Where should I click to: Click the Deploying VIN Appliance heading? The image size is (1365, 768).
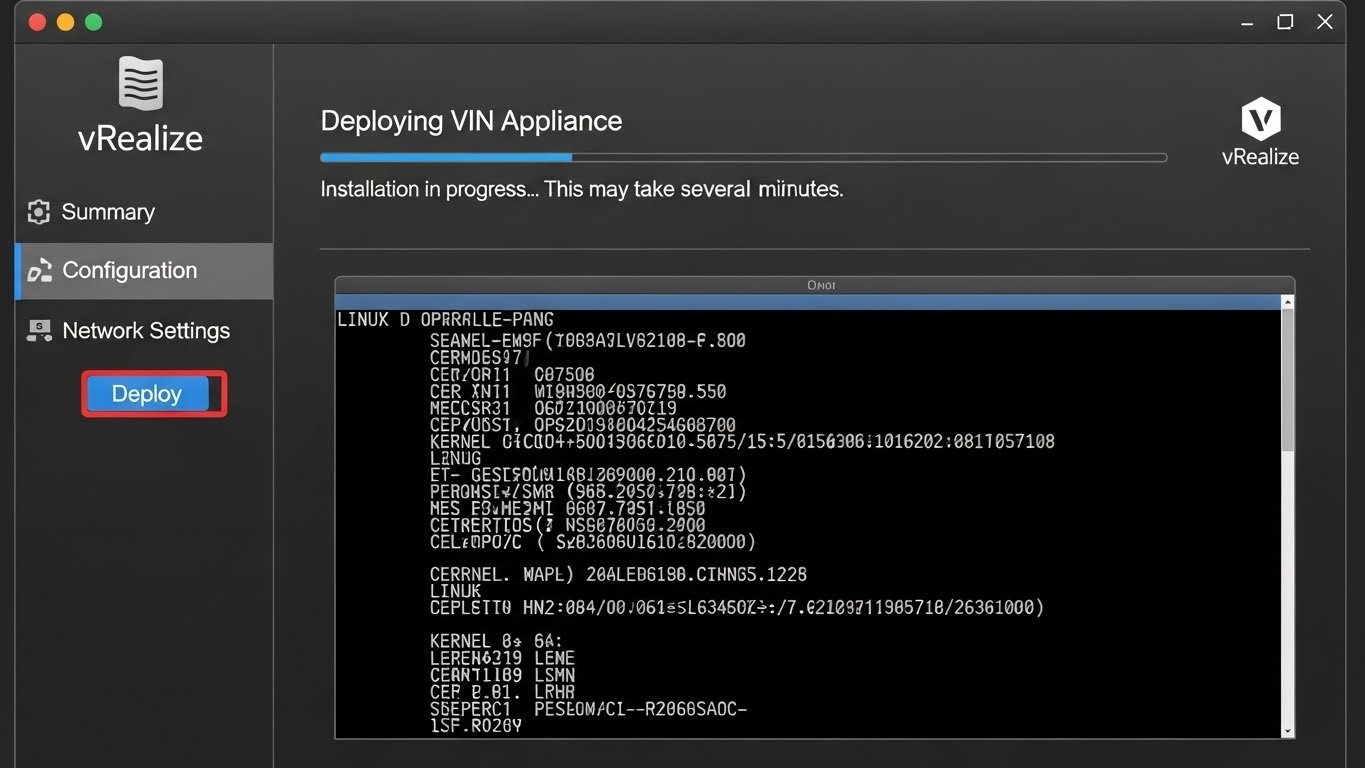pos(471,120)
